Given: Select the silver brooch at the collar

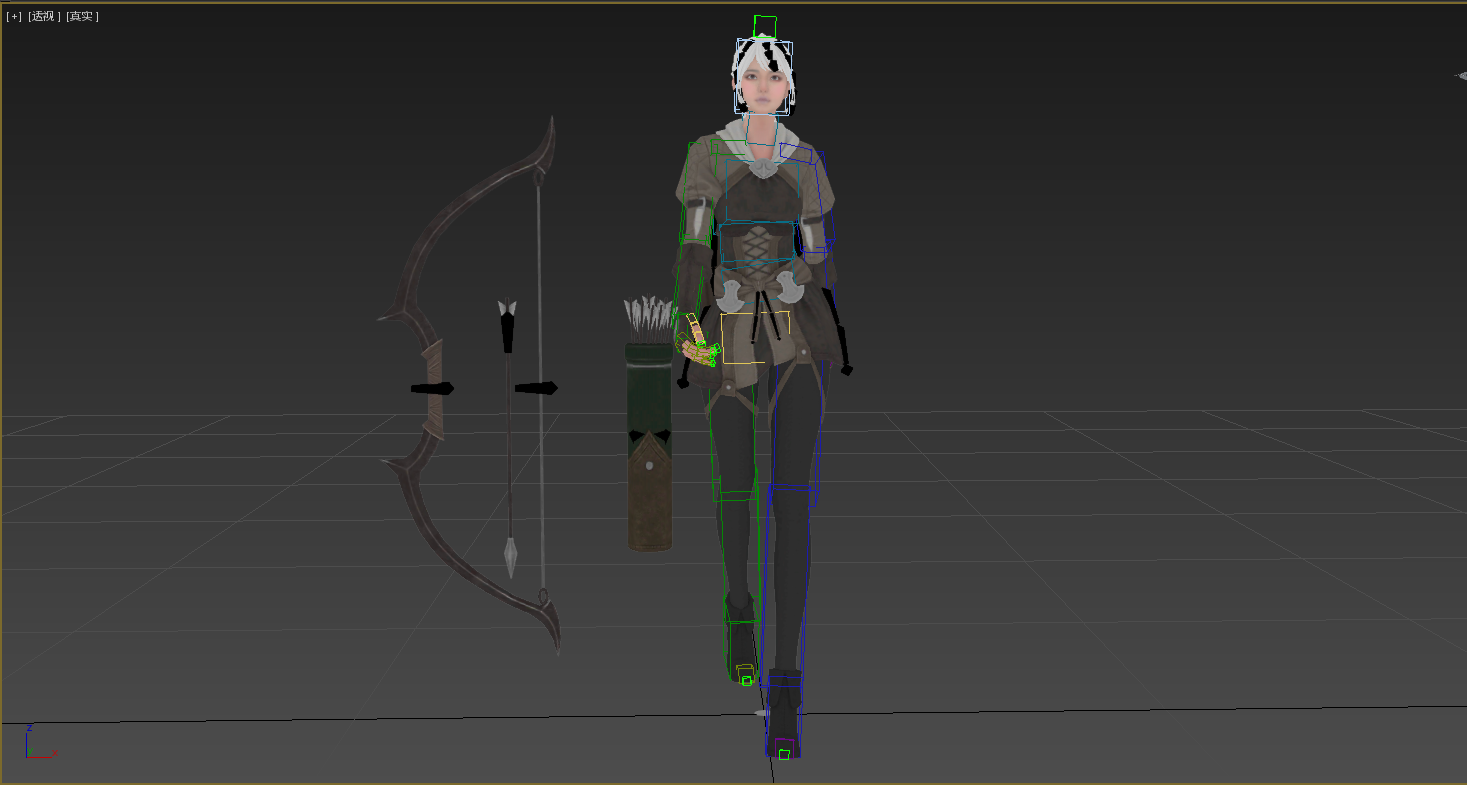Looking at the screenshot, I should [x=765, y=168].
